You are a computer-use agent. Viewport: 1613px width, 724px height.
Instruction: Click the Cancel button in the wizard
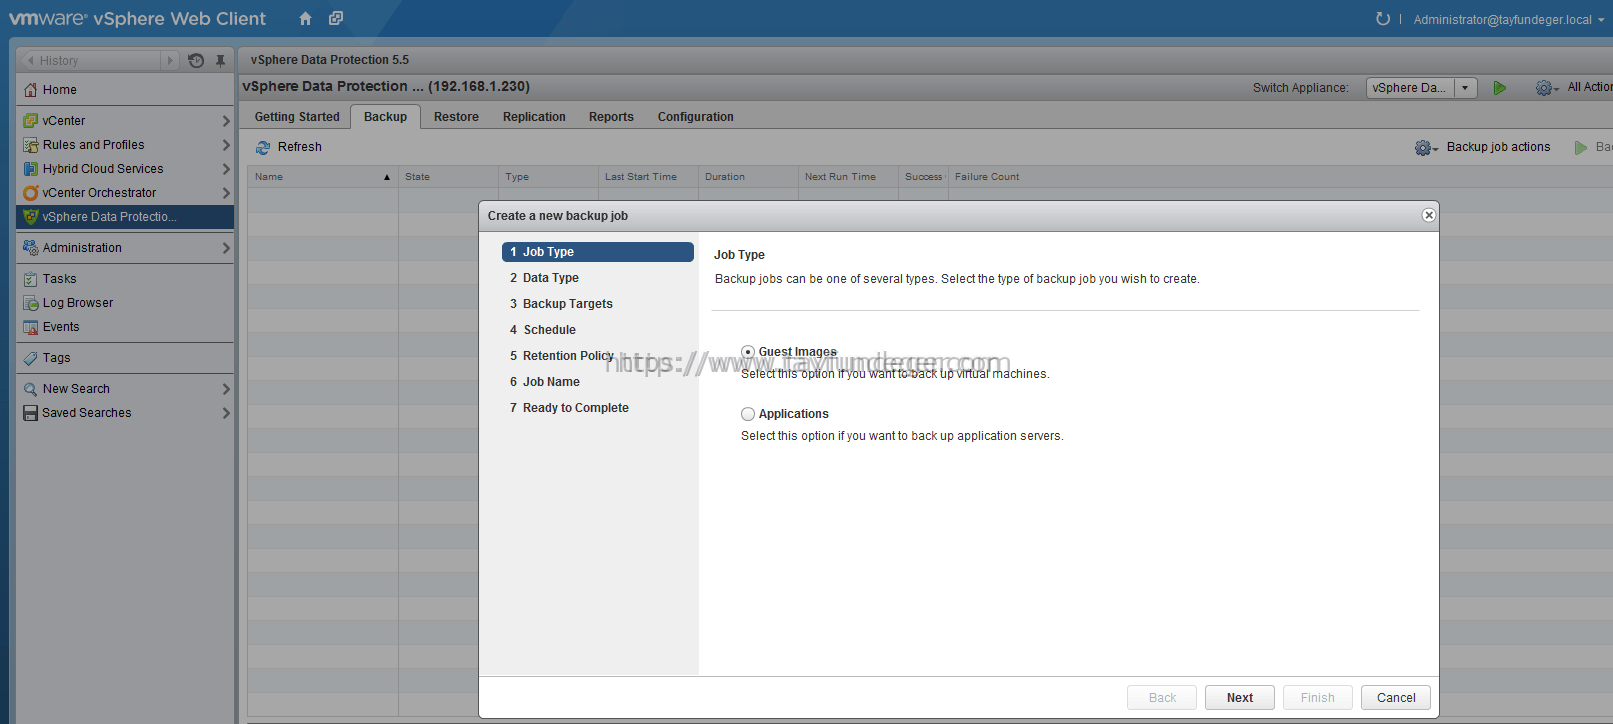[1396, 698]
